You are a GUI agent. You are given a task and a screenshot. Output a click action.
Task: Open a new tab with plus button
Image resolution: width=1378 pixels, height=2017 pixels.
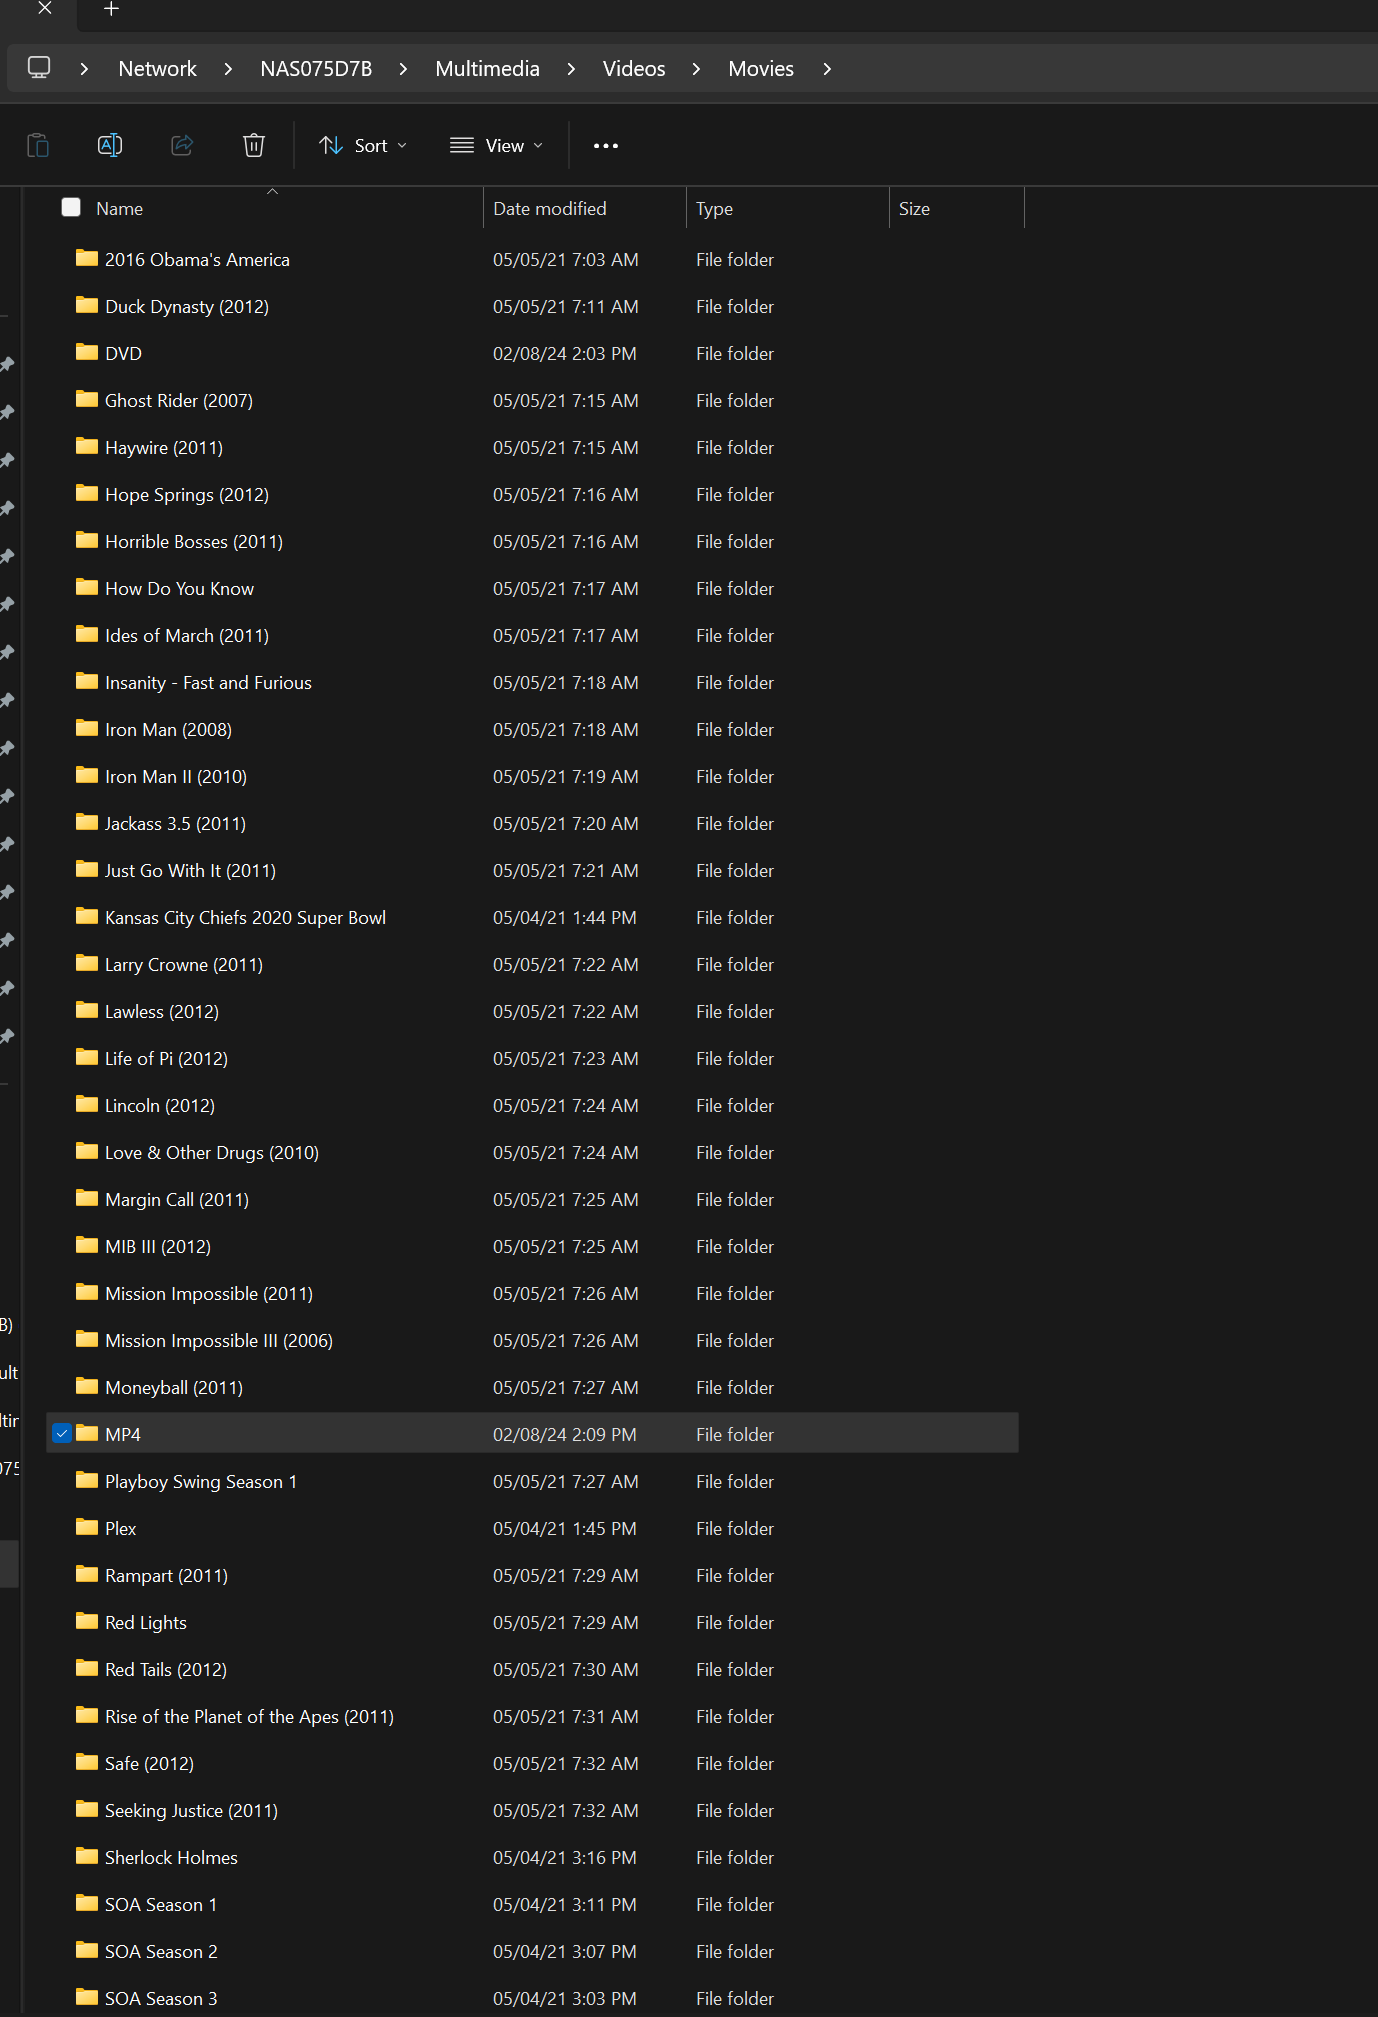point(111,9)
